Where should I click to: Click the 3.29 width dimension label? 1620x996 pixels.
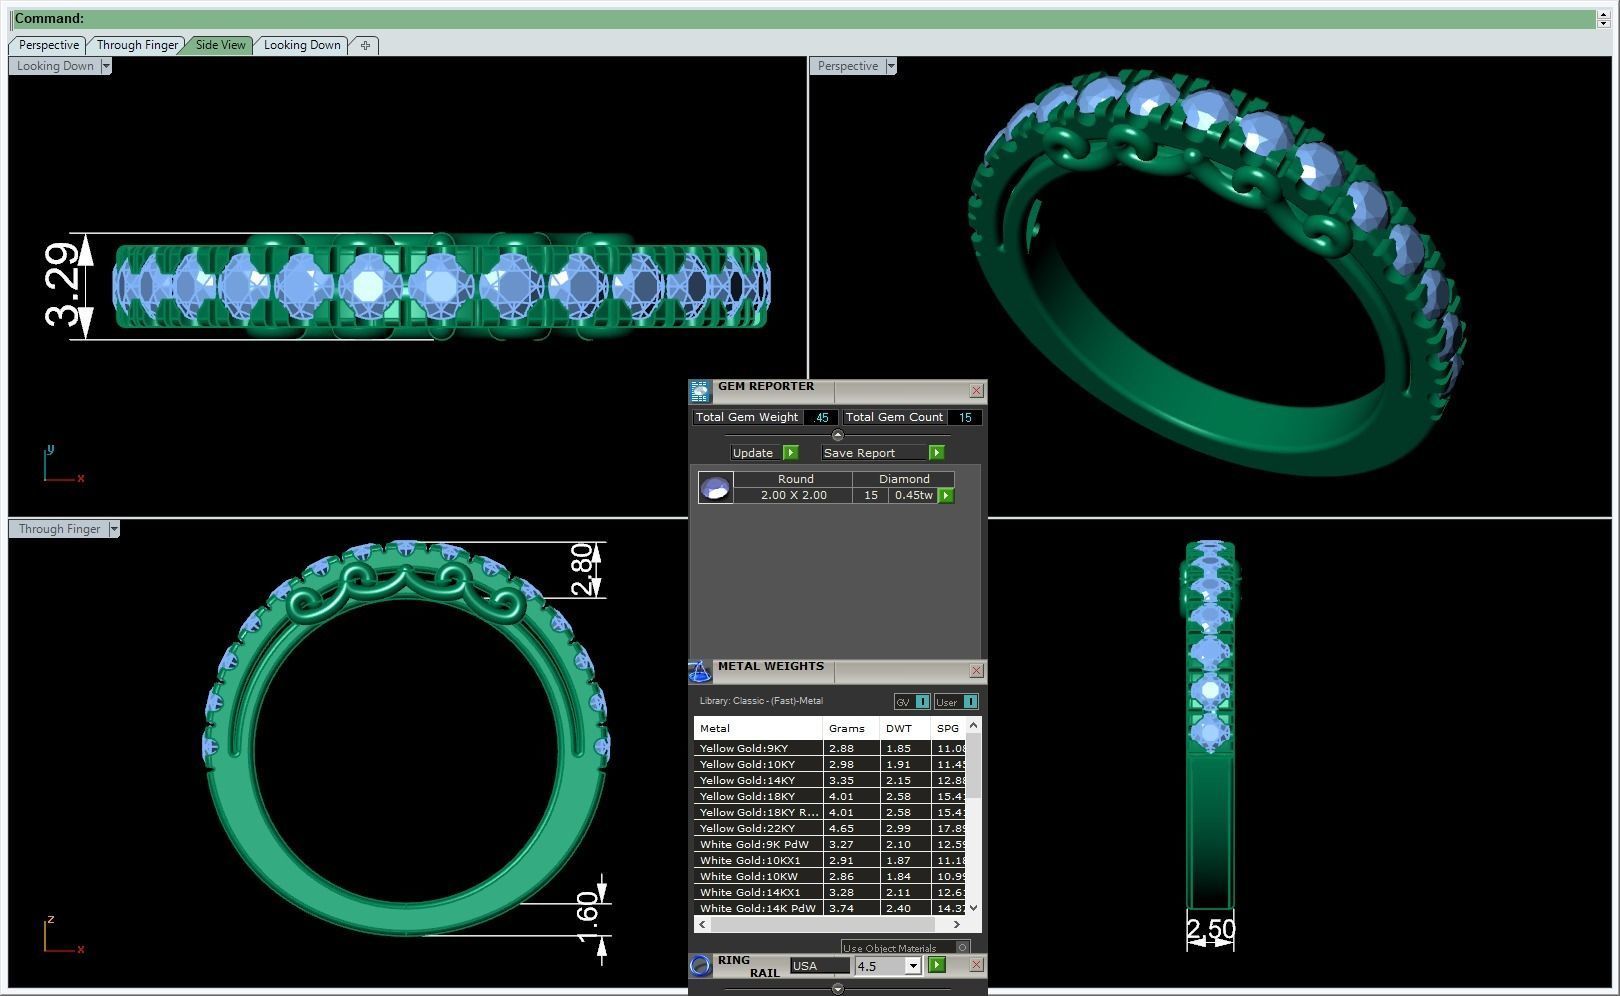[62, 286]
